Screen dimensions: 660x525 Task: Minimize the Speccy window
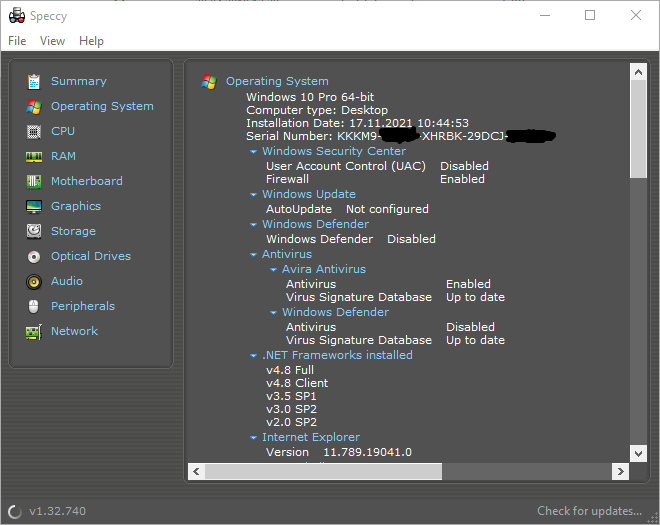tap(545, 16)
